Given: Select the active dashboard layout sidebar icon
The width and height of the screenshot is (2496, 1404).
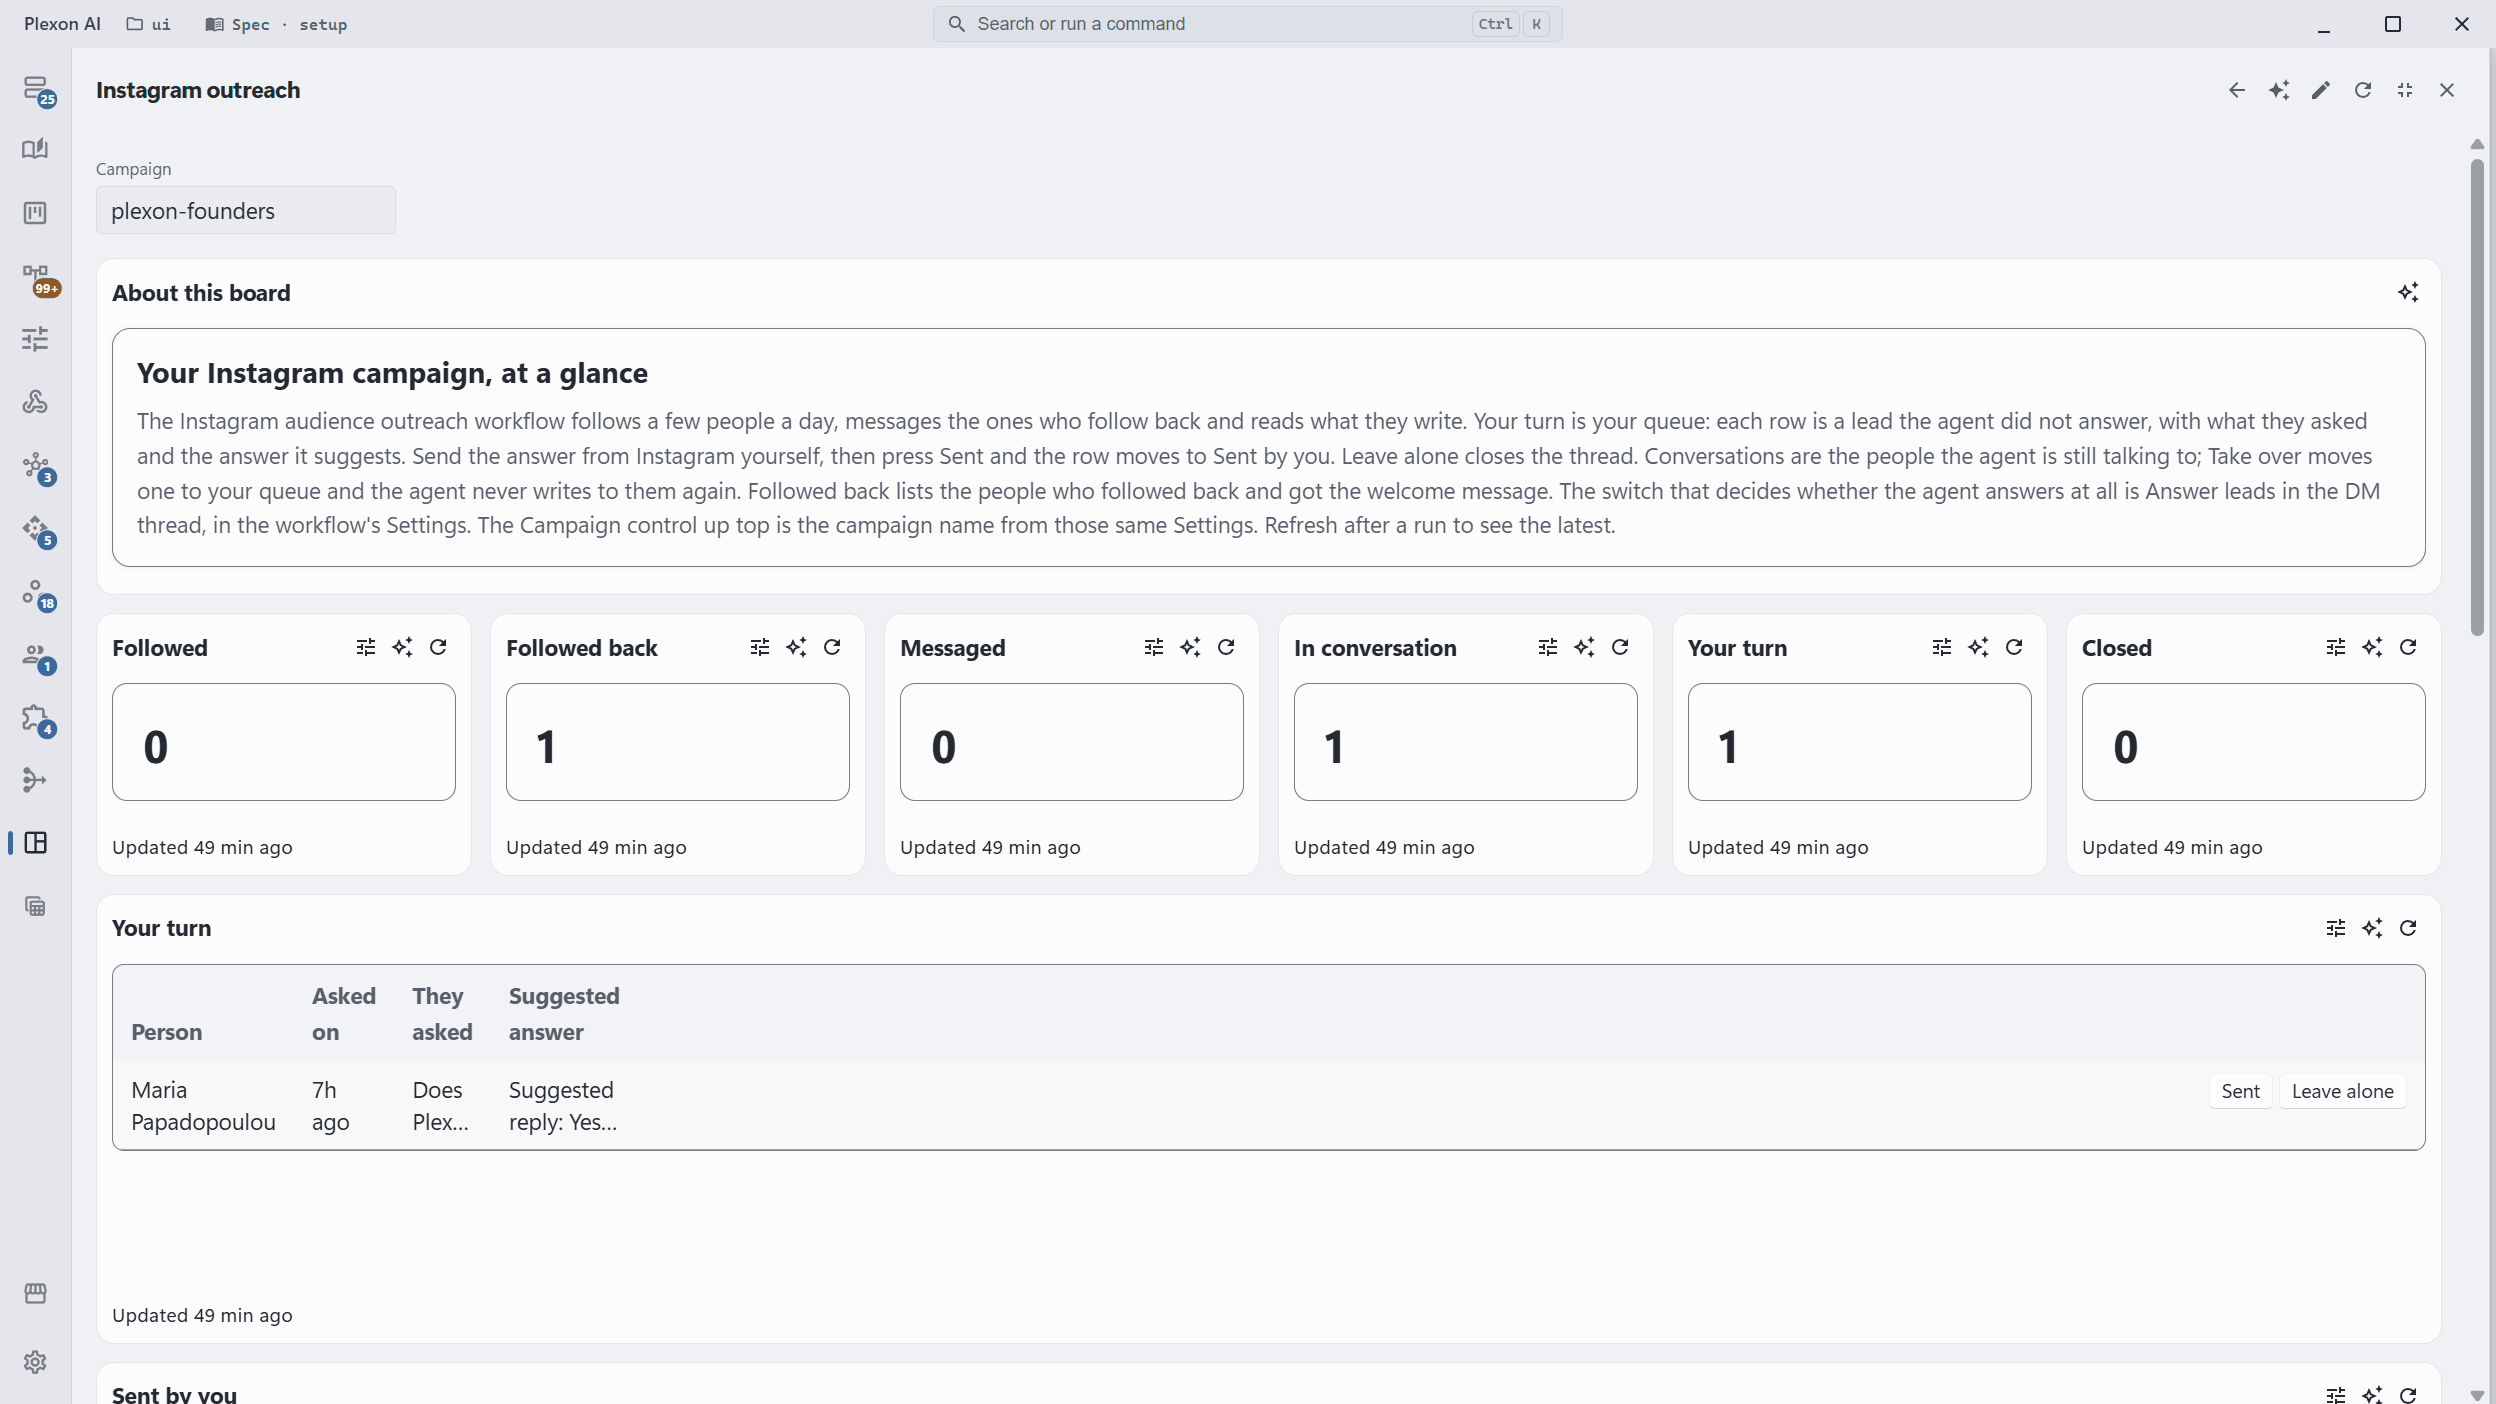Looking at the screenshot, I should pos(35,843).
